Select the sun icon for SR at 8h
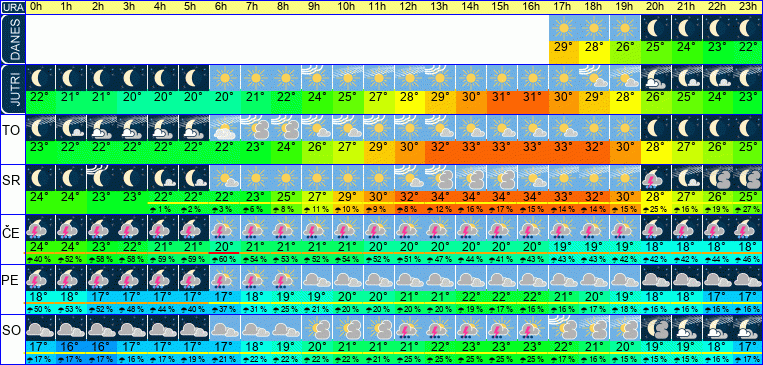Viewport: 763px width, 365px height. [287, 178]
